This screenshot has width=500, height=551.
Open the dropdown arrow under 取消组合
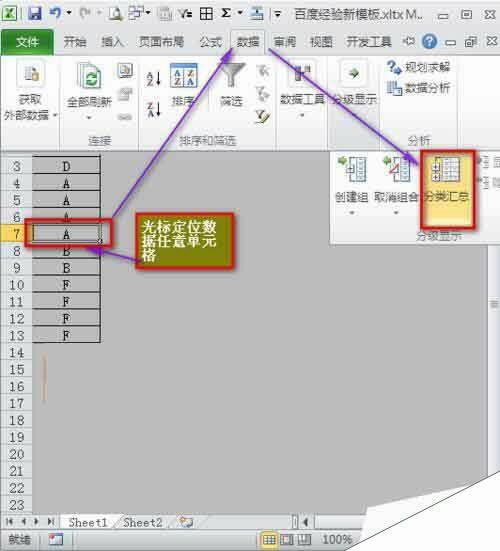tap(396, 213)
